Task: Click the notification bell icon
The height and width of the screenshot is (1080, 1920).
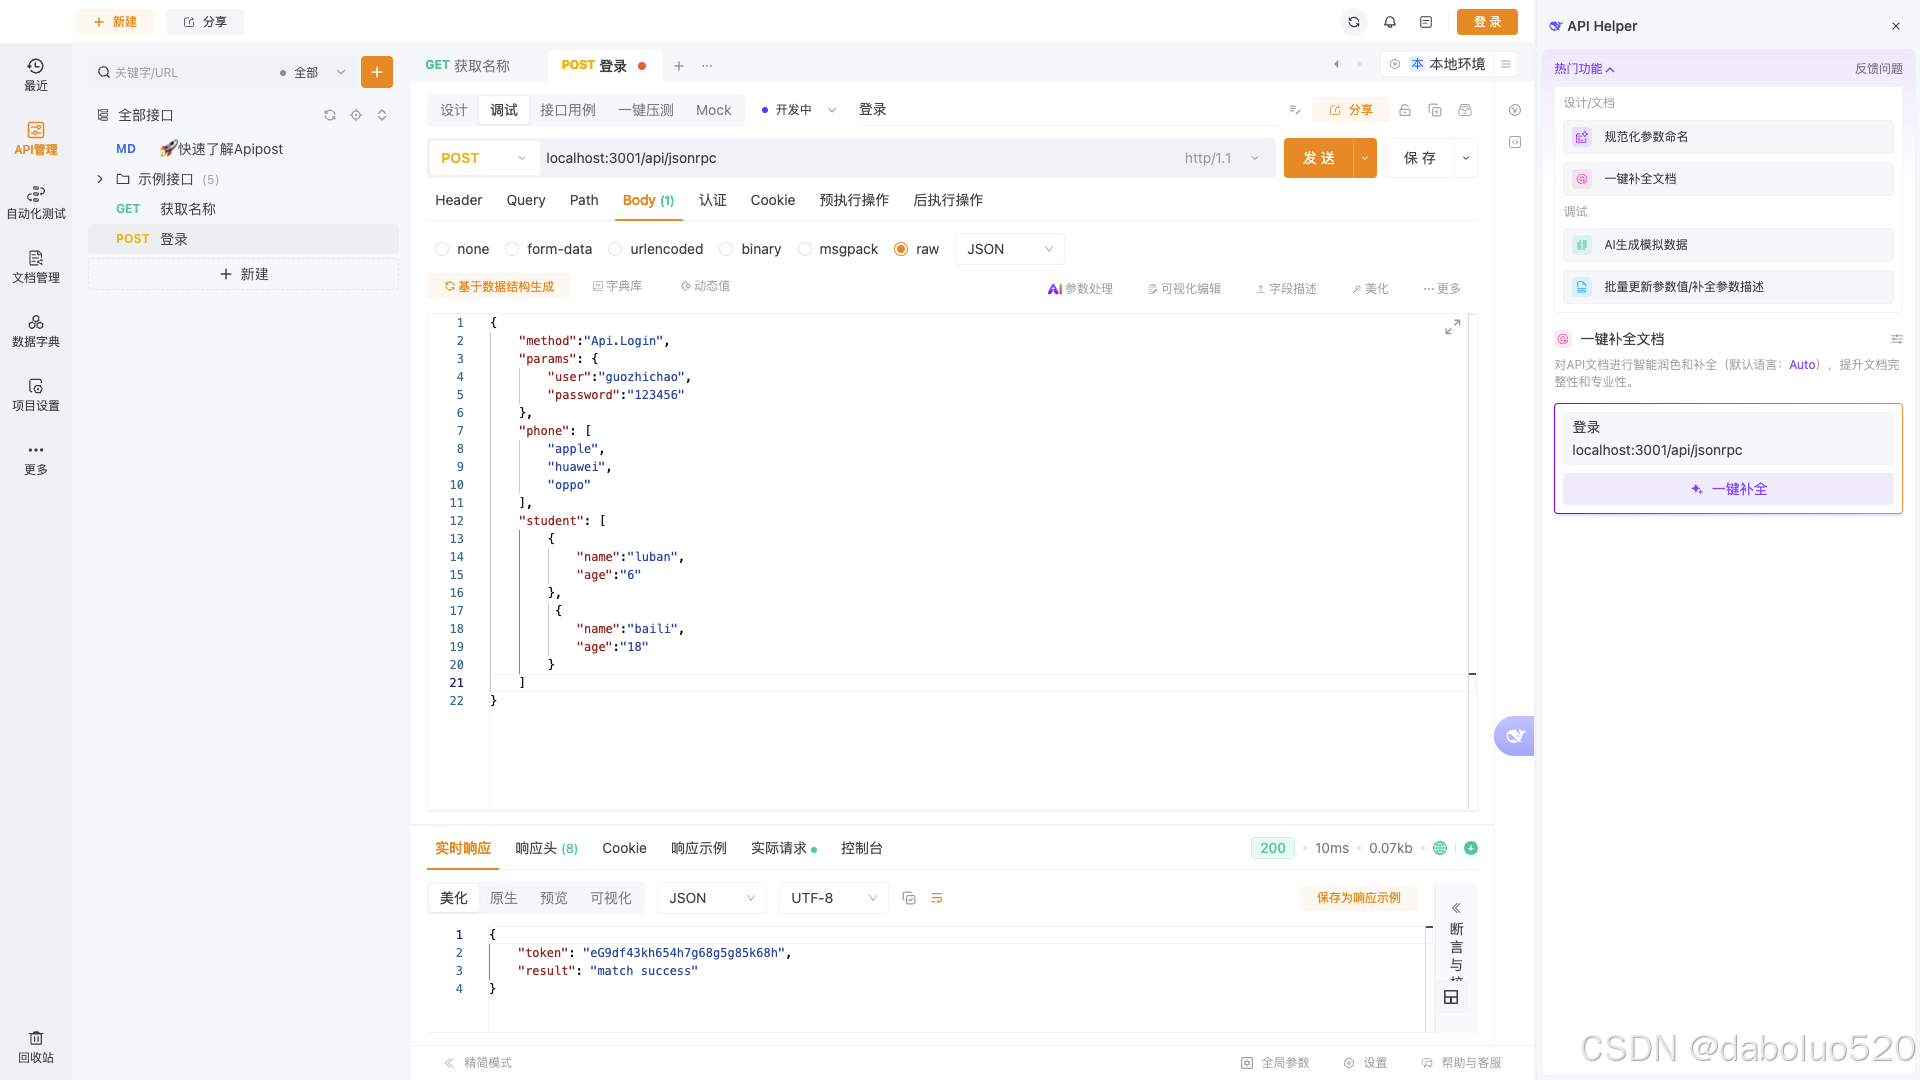Action: [1389, 22]
